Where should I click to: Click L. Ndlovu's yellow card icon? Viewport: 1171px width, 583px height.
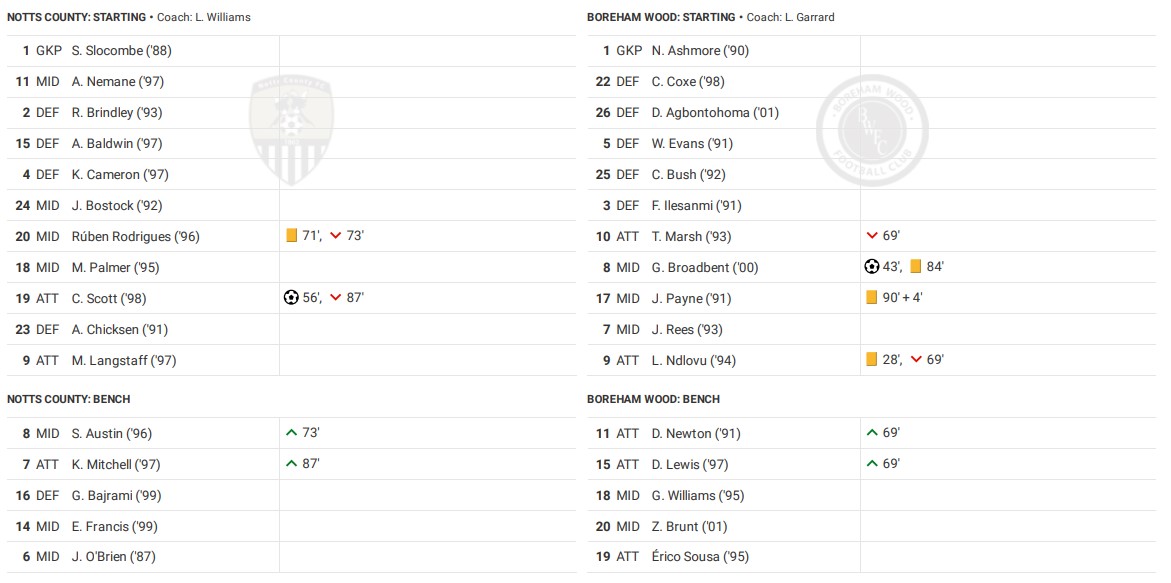click(872, 360)
